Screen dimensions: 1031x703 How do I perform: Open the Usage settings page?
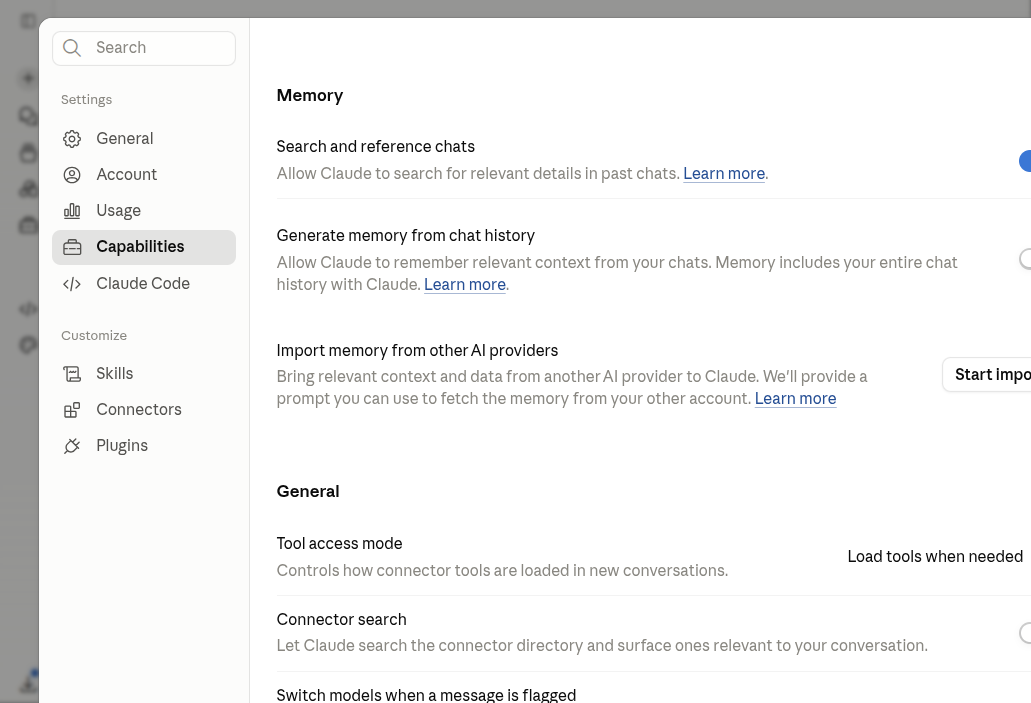click(144, 210)
